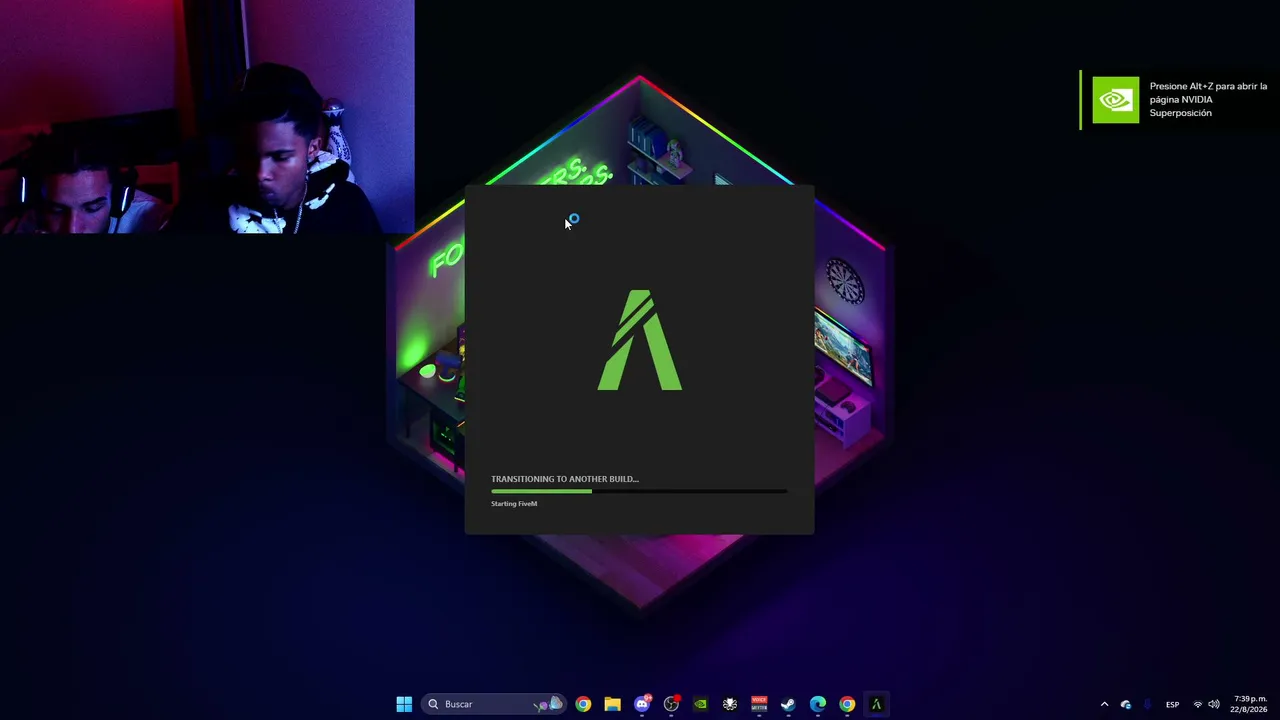Switch to OBS Studio on the taskbar
Image resolution: width=1280 pixels, height=720 pixels.
[x=671, y=704]
